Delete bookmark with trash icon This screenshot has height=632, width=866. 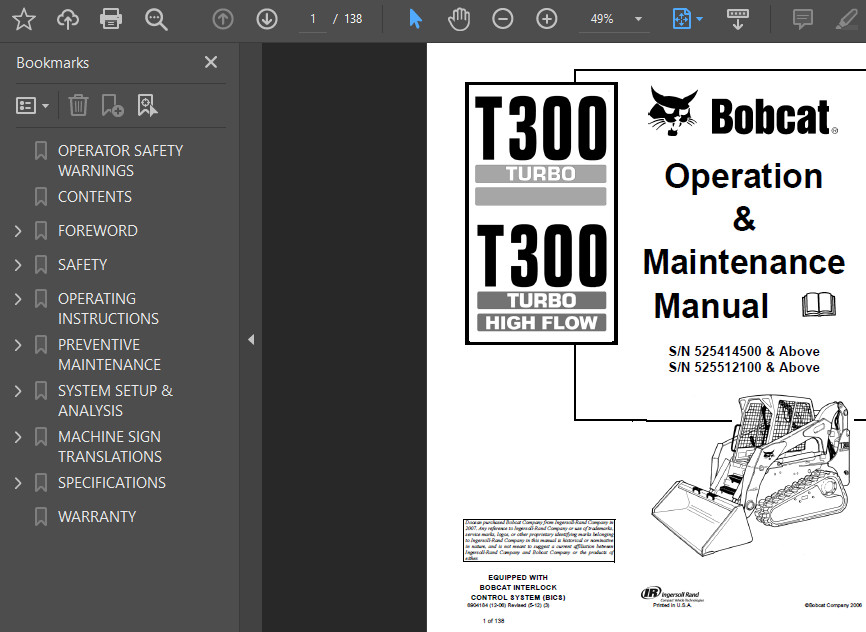click(78, 105)
